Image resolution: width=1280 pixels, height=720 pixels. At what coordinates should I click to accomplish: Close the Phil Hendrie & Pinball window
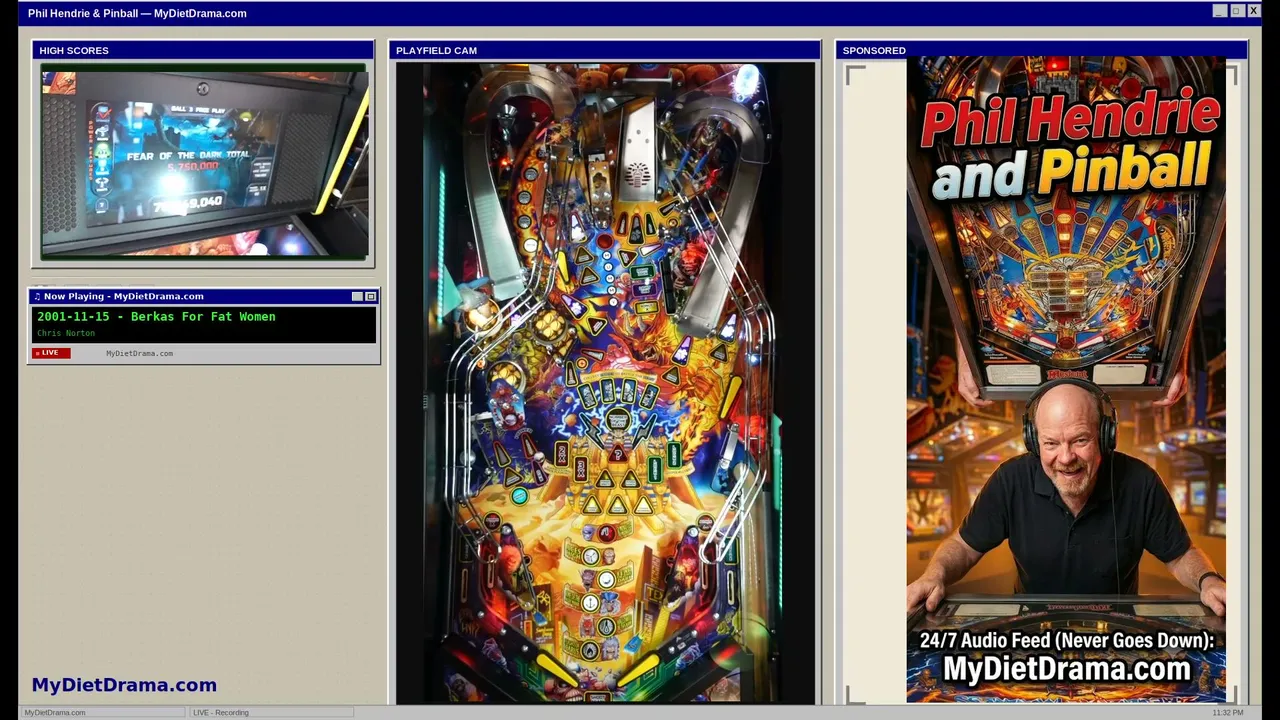[x=1253, y=11]
